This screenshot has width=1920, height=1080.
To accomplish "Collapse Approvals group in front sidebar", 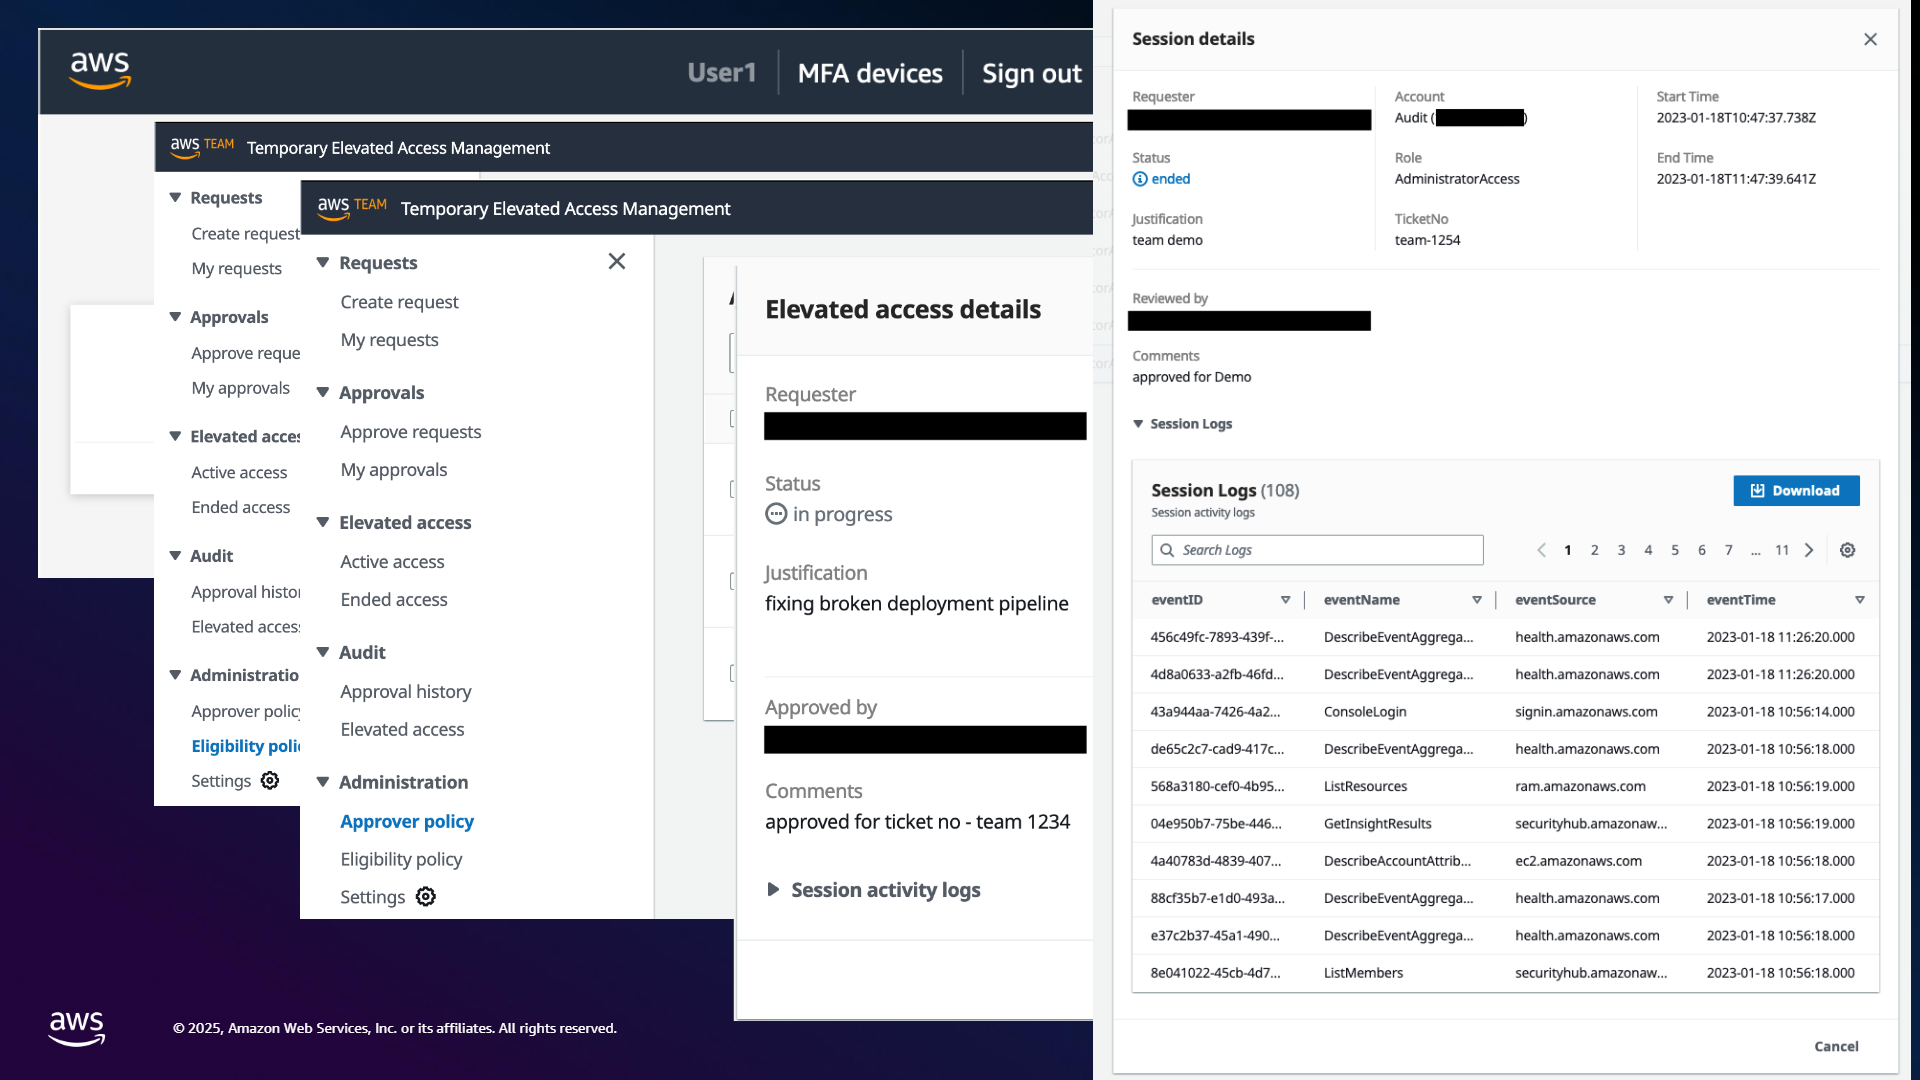I will (323, 392).
